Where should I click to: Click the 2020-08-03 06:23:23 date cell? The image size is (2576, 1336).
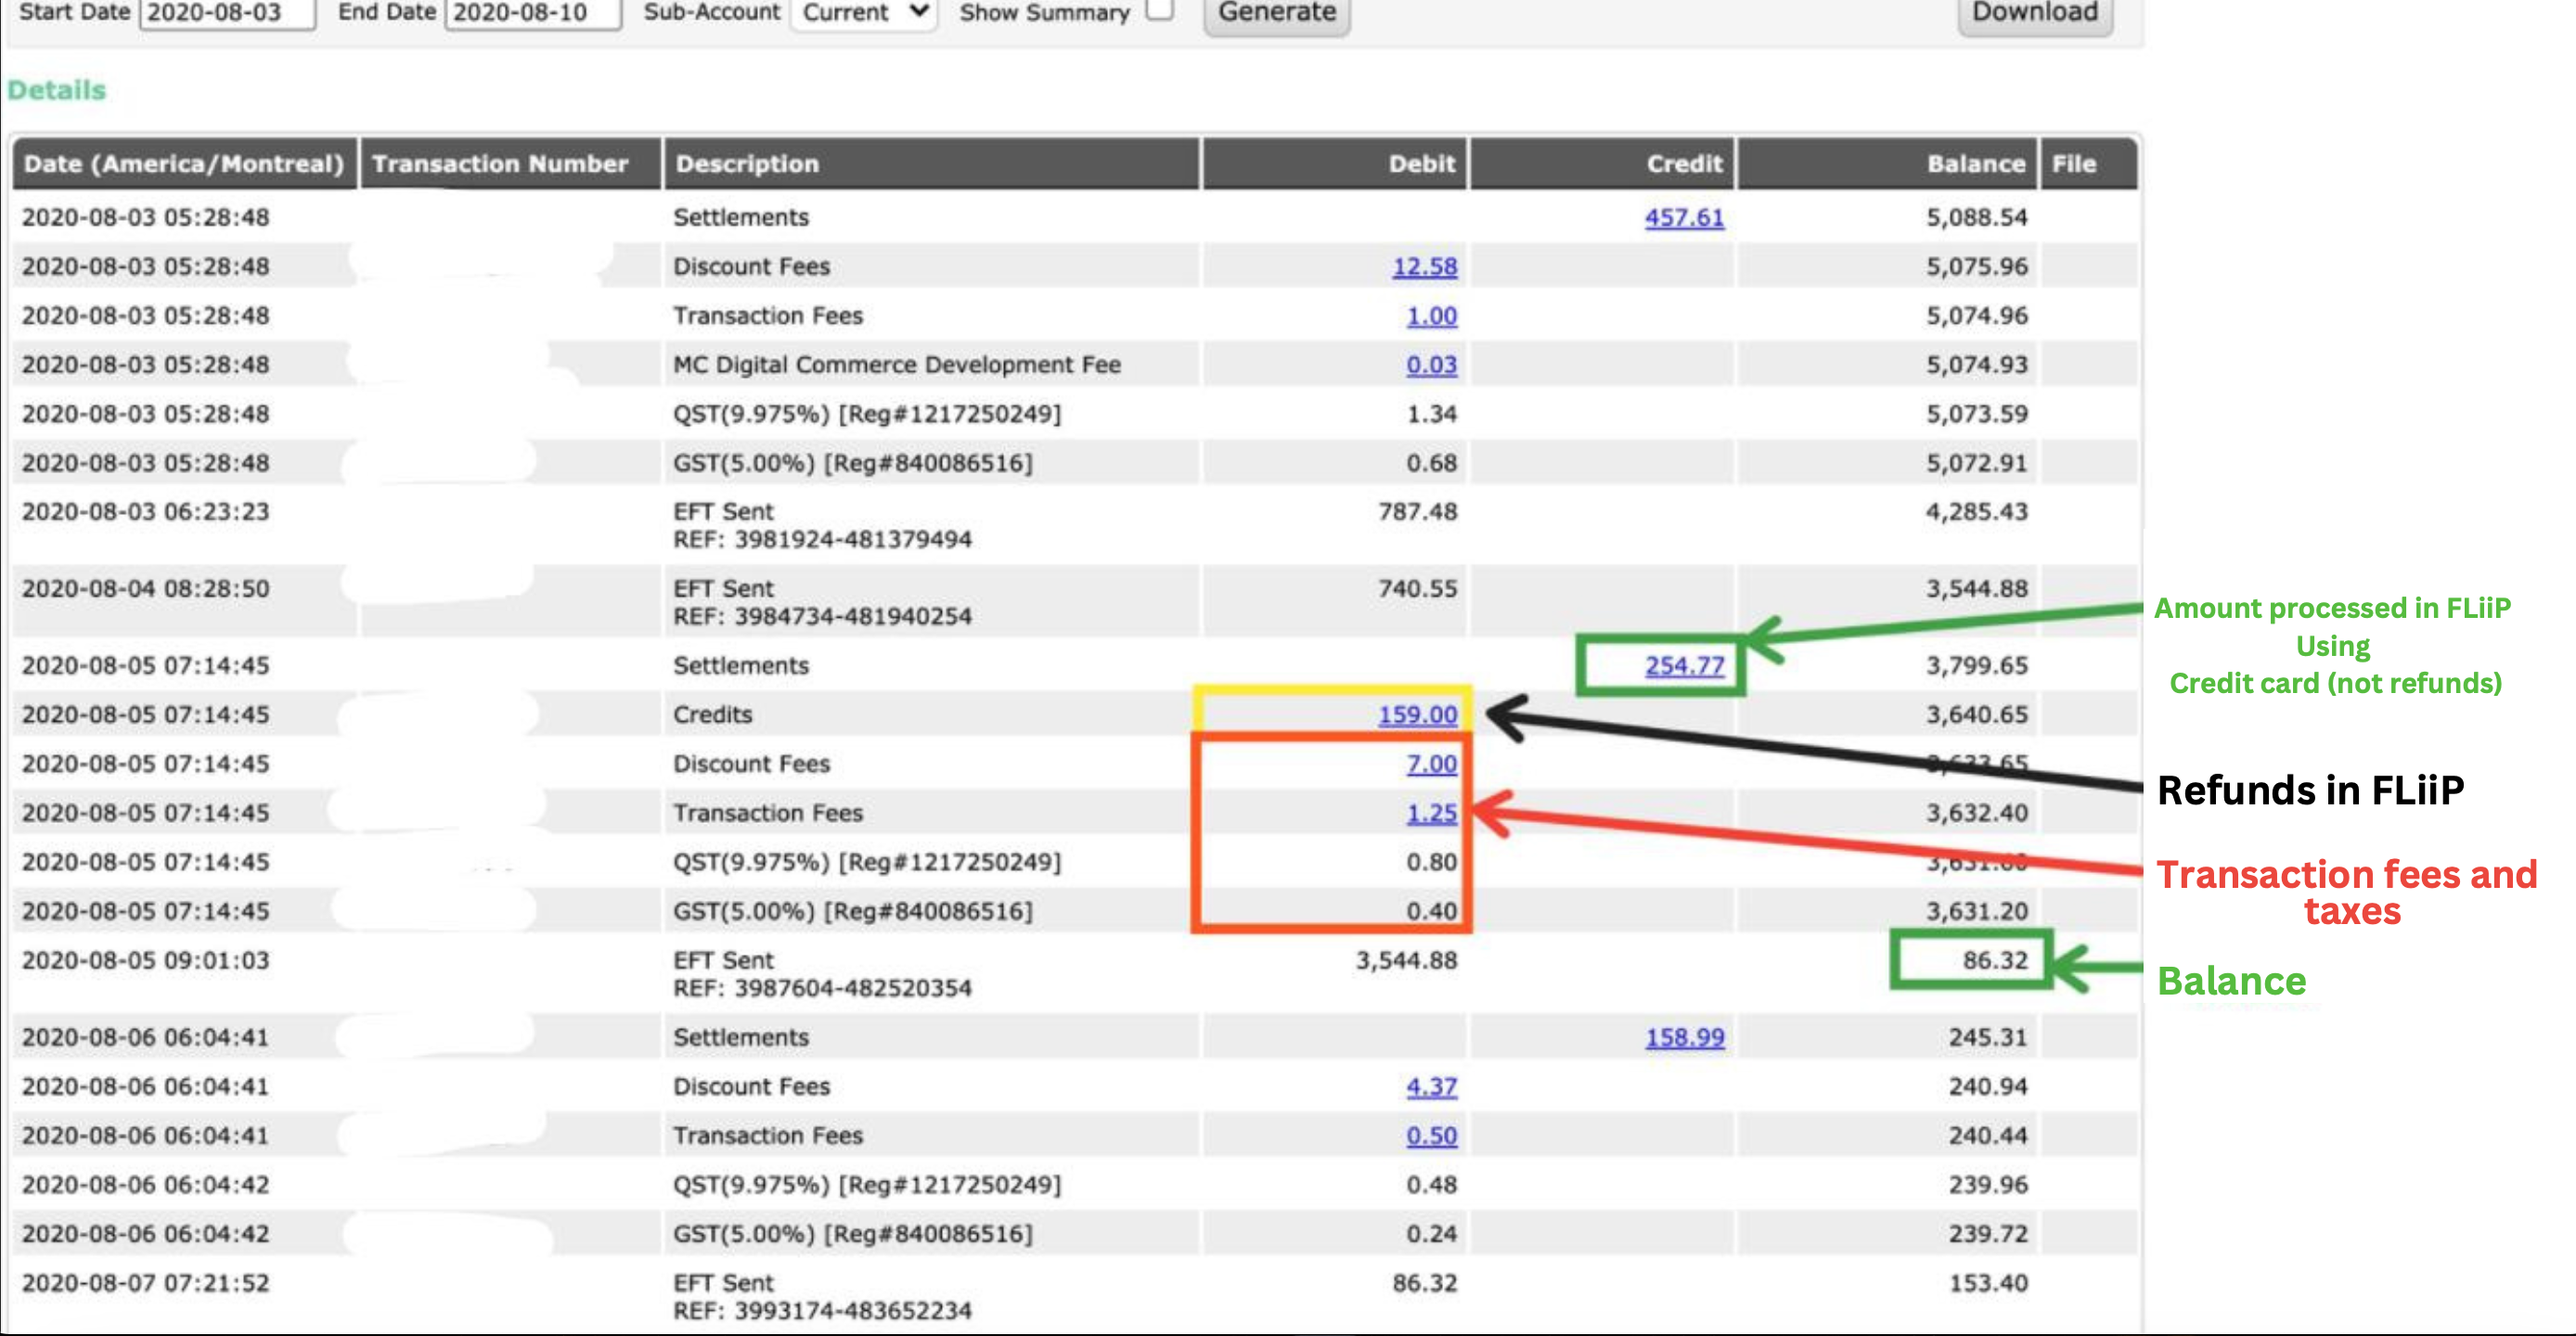(145, 511)
